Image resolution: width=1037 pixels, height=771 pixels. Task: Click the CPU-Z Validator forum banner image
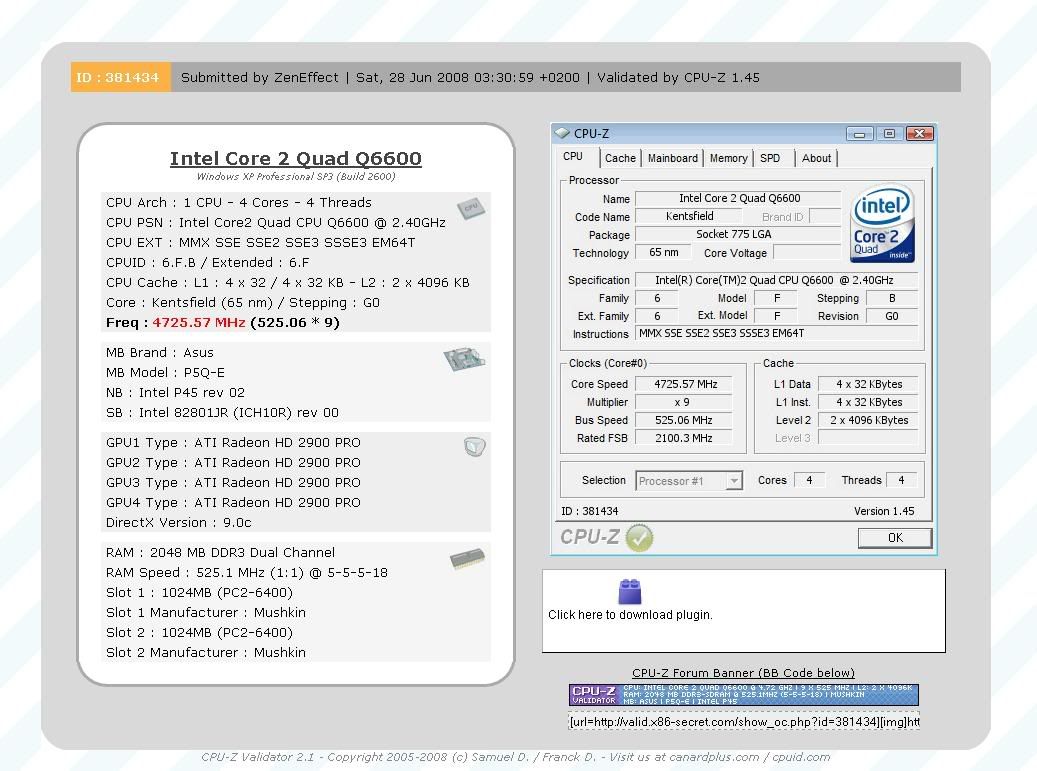(743, 695)
